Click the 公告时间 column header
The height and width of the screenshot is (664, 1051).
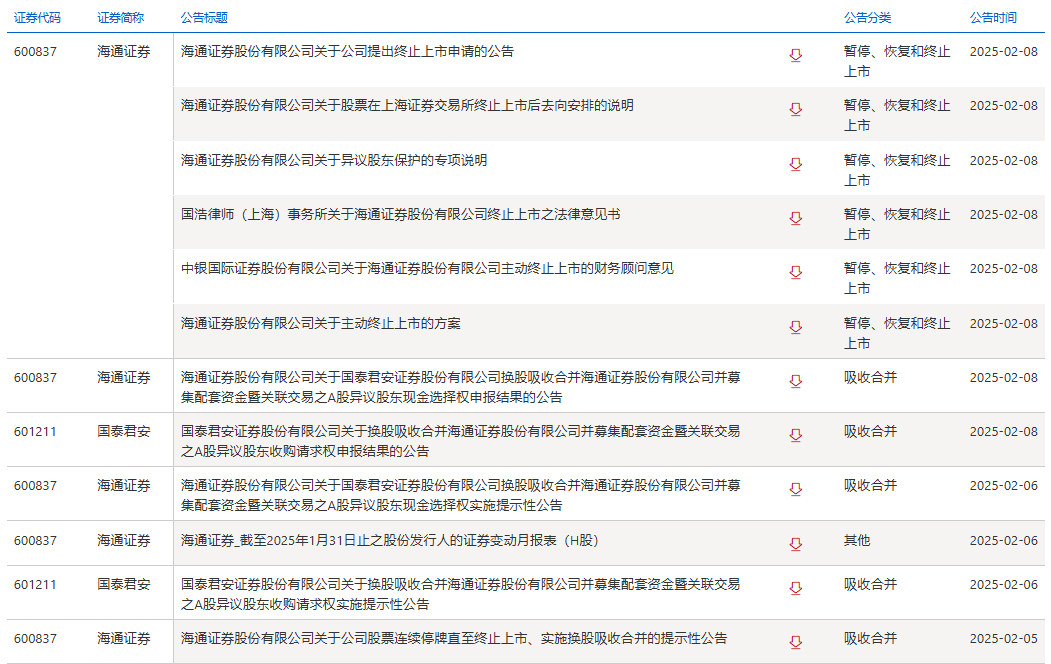pyautogui.click(x=992, y=18)
